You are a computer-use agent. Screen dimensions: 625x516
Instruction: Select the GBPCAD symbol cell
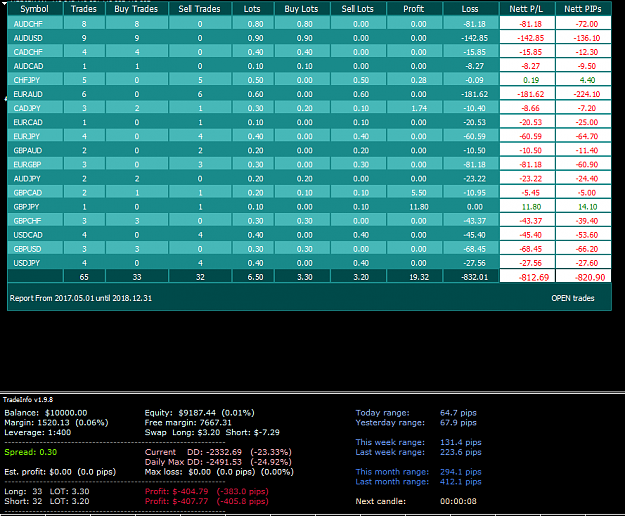(35, 193)
